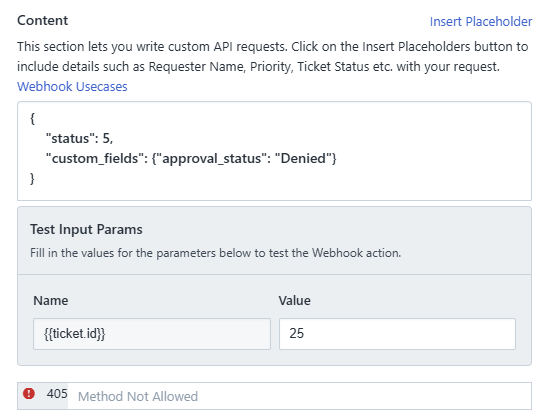552x417 pixels.
Task: Click the opening brace in content editor
Action: tap(32, 119)
